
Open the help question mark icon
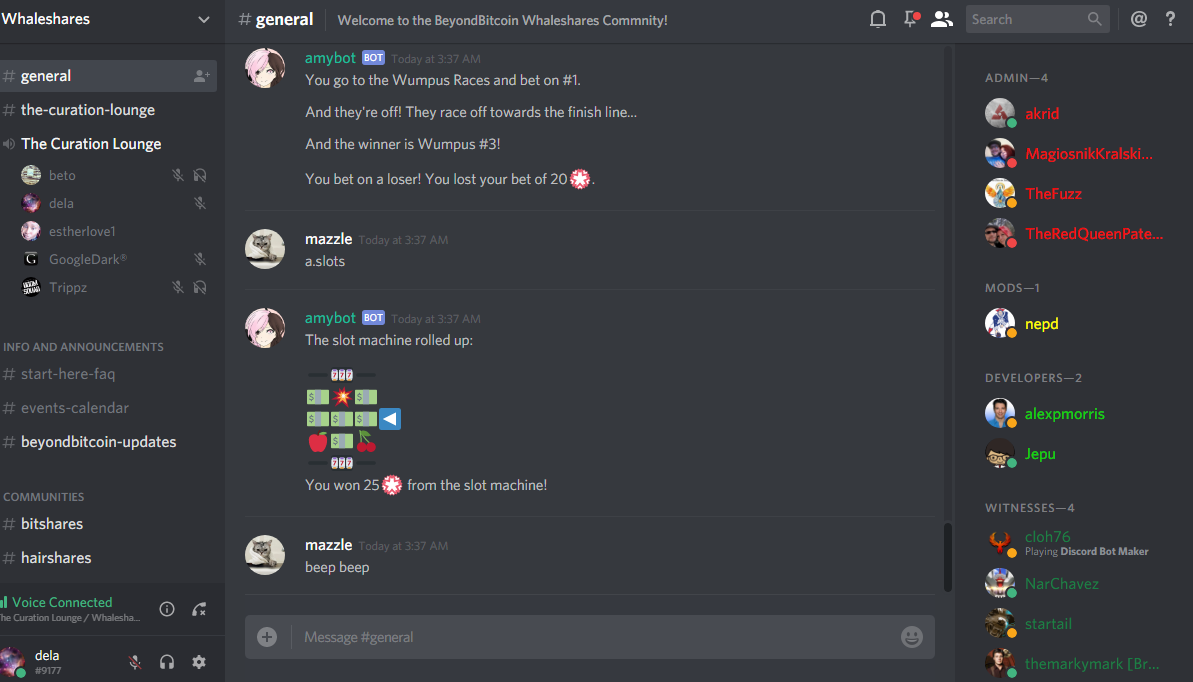[1170, 19]
